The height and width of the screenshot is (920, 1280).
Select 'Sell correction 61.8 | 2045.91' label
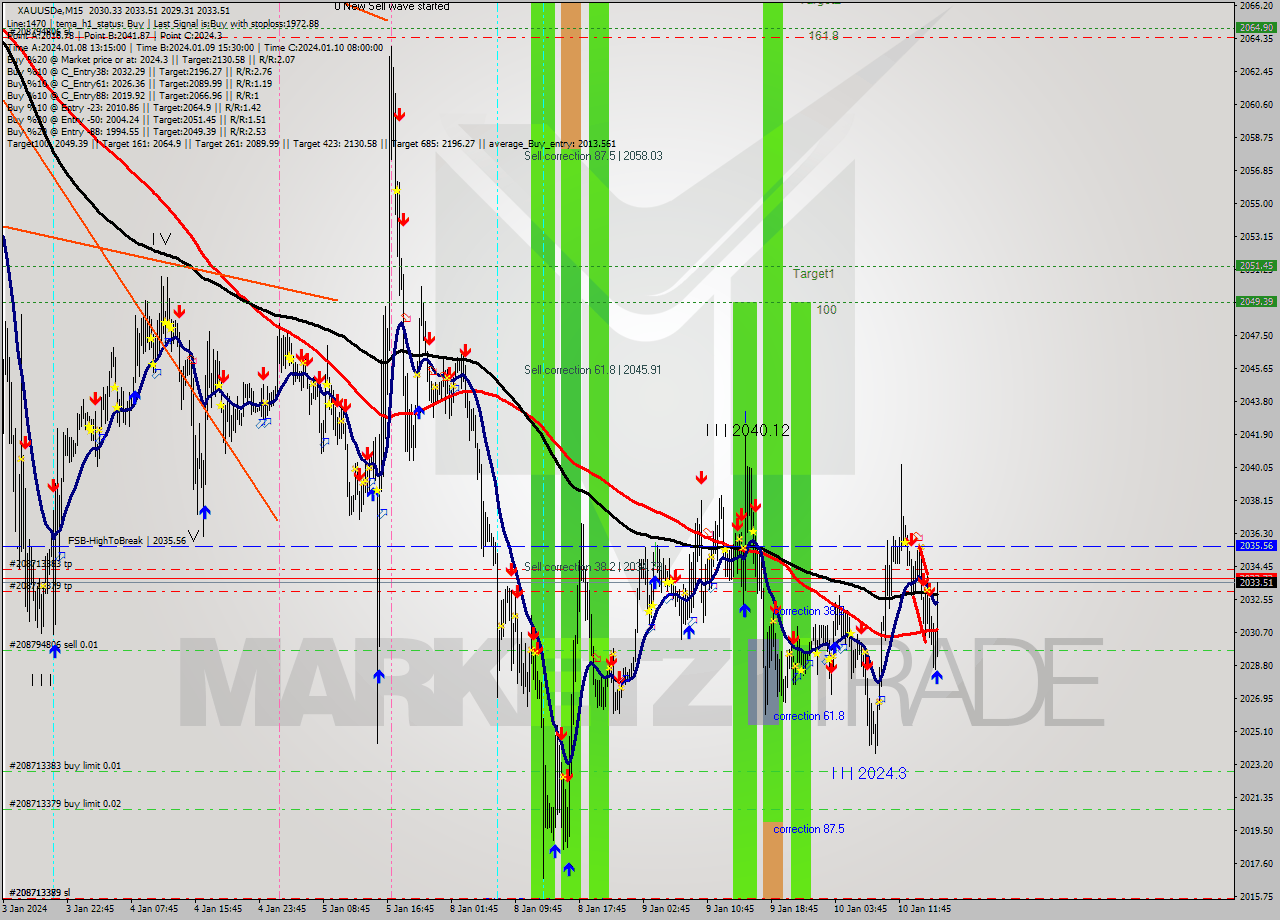[593, 370]
